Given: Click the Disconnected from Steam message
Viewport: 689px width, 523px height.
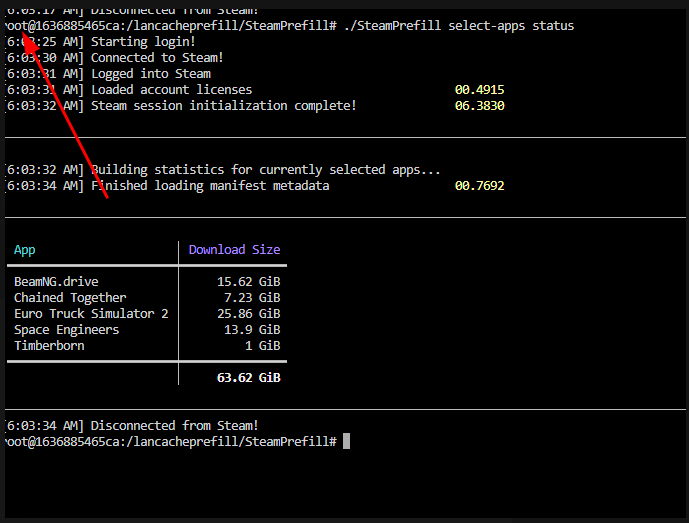Looking at the screenshot, I should (x=174, y=425).
